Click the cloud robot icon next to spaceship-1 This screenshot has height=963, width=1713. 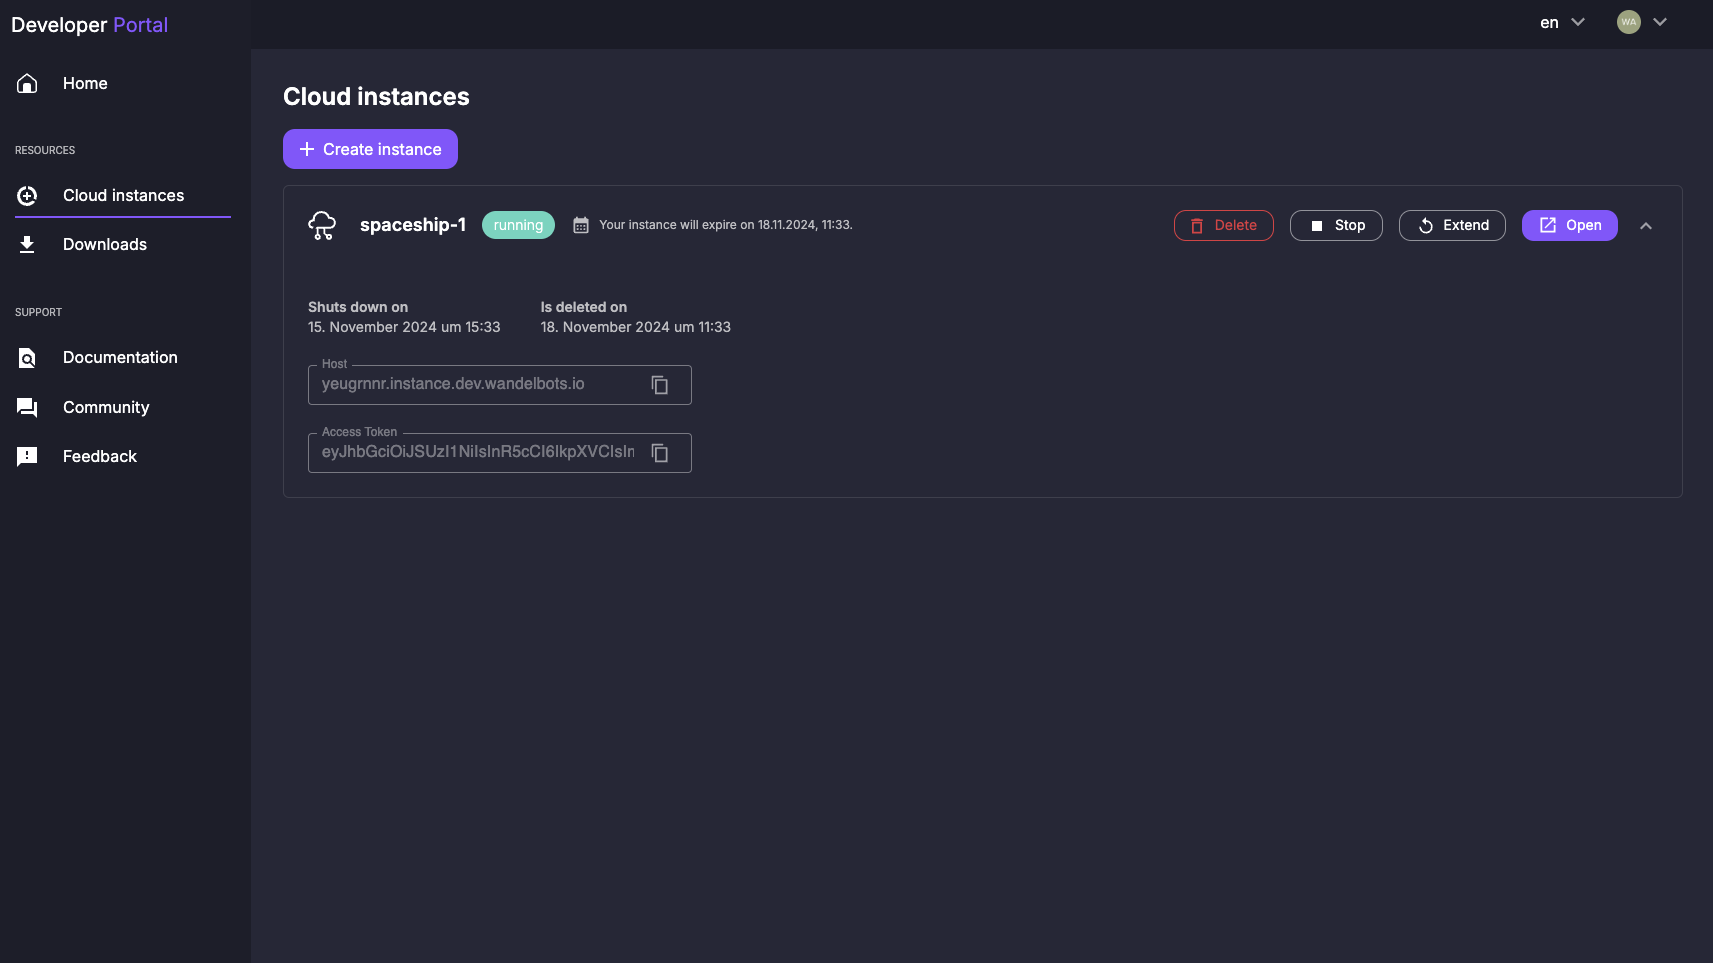(322, 225)
